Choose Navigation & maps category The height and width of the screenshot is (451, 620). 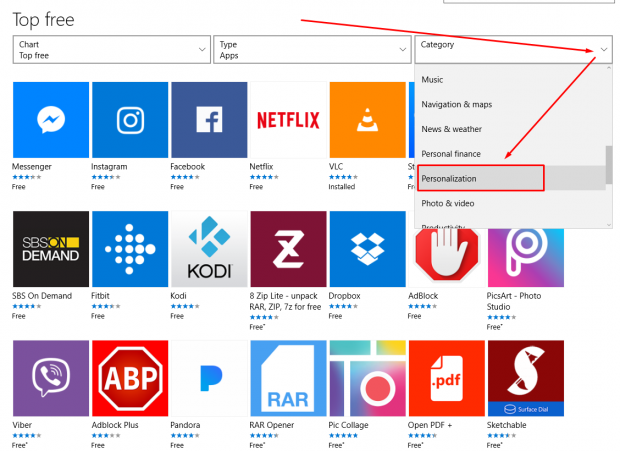click(x=458, y=104)
